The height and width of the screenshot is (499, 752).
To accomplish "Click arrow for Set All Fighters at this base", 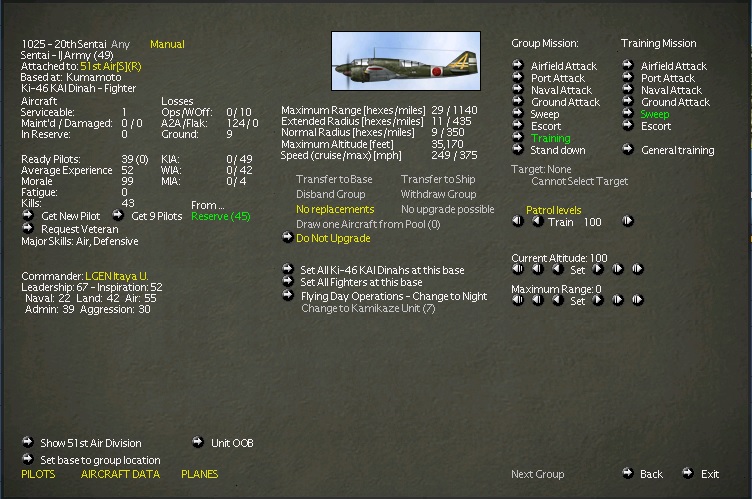I will click(x=288, y=281).
